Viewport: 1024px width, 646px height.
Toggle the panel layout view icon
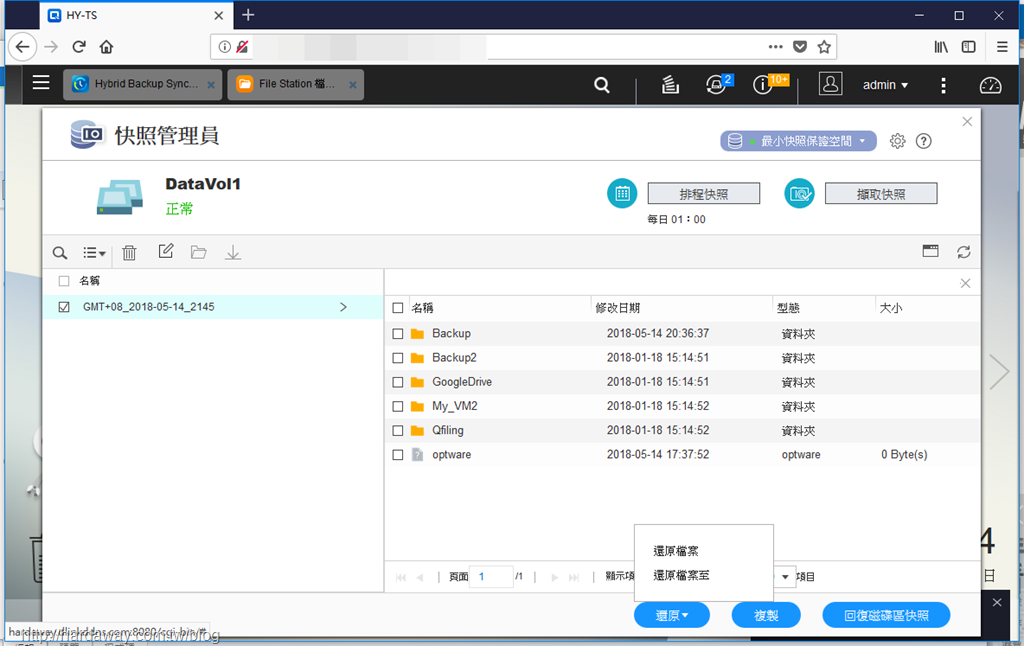[x=931, y=251]
